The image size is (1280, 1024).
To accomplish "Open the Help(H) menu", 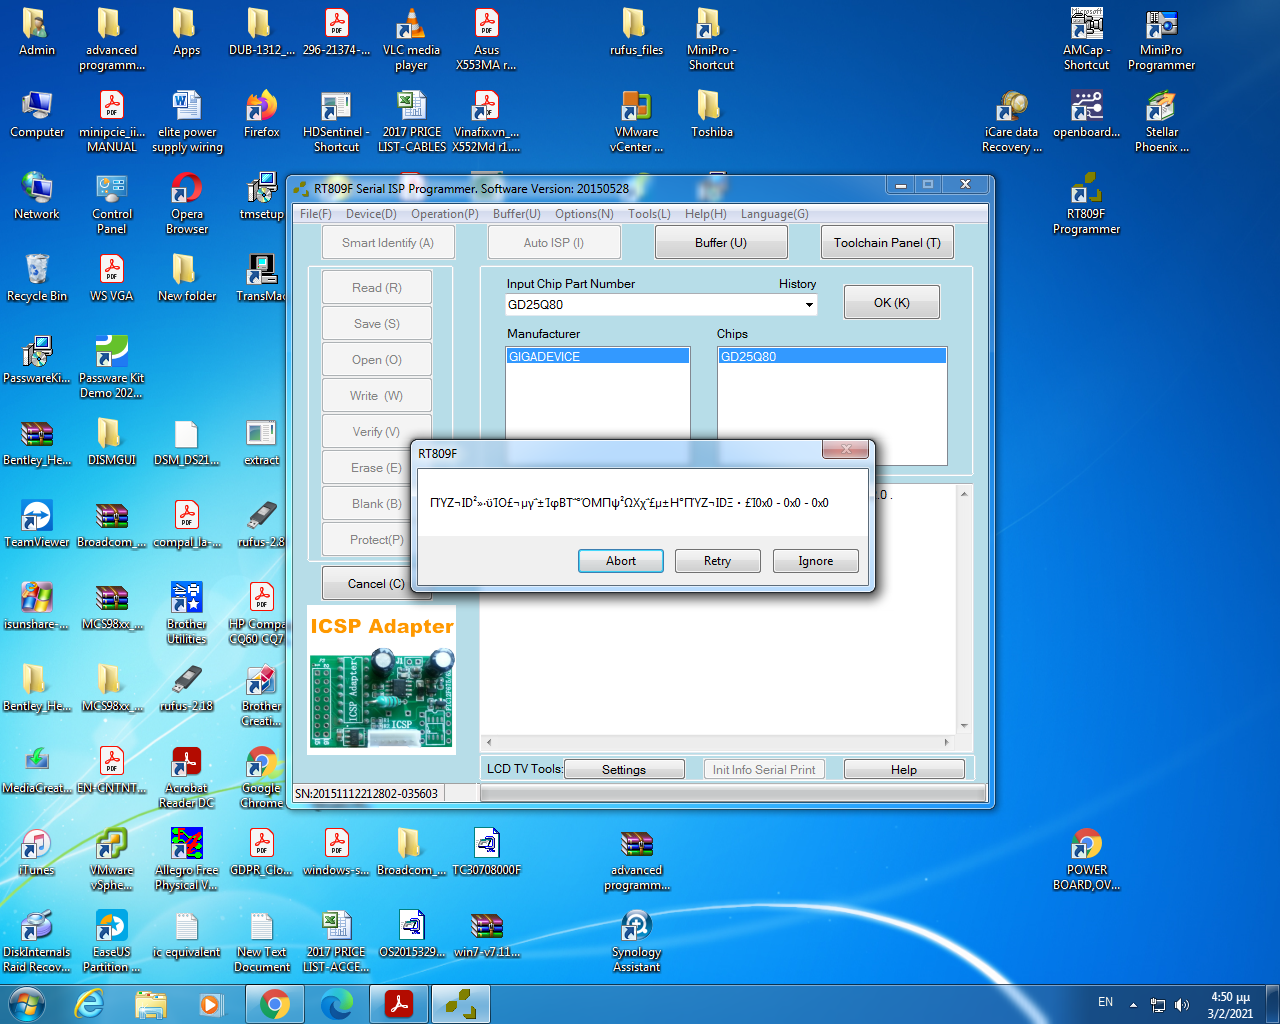I will point(705,214).
